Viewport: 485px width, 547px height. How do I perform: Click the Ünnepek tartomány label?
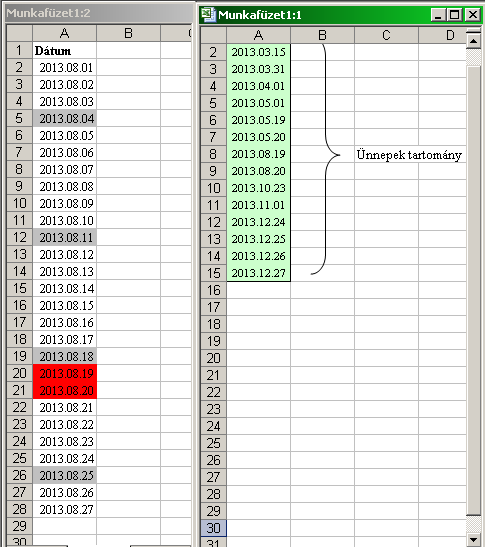click(409, 155)
